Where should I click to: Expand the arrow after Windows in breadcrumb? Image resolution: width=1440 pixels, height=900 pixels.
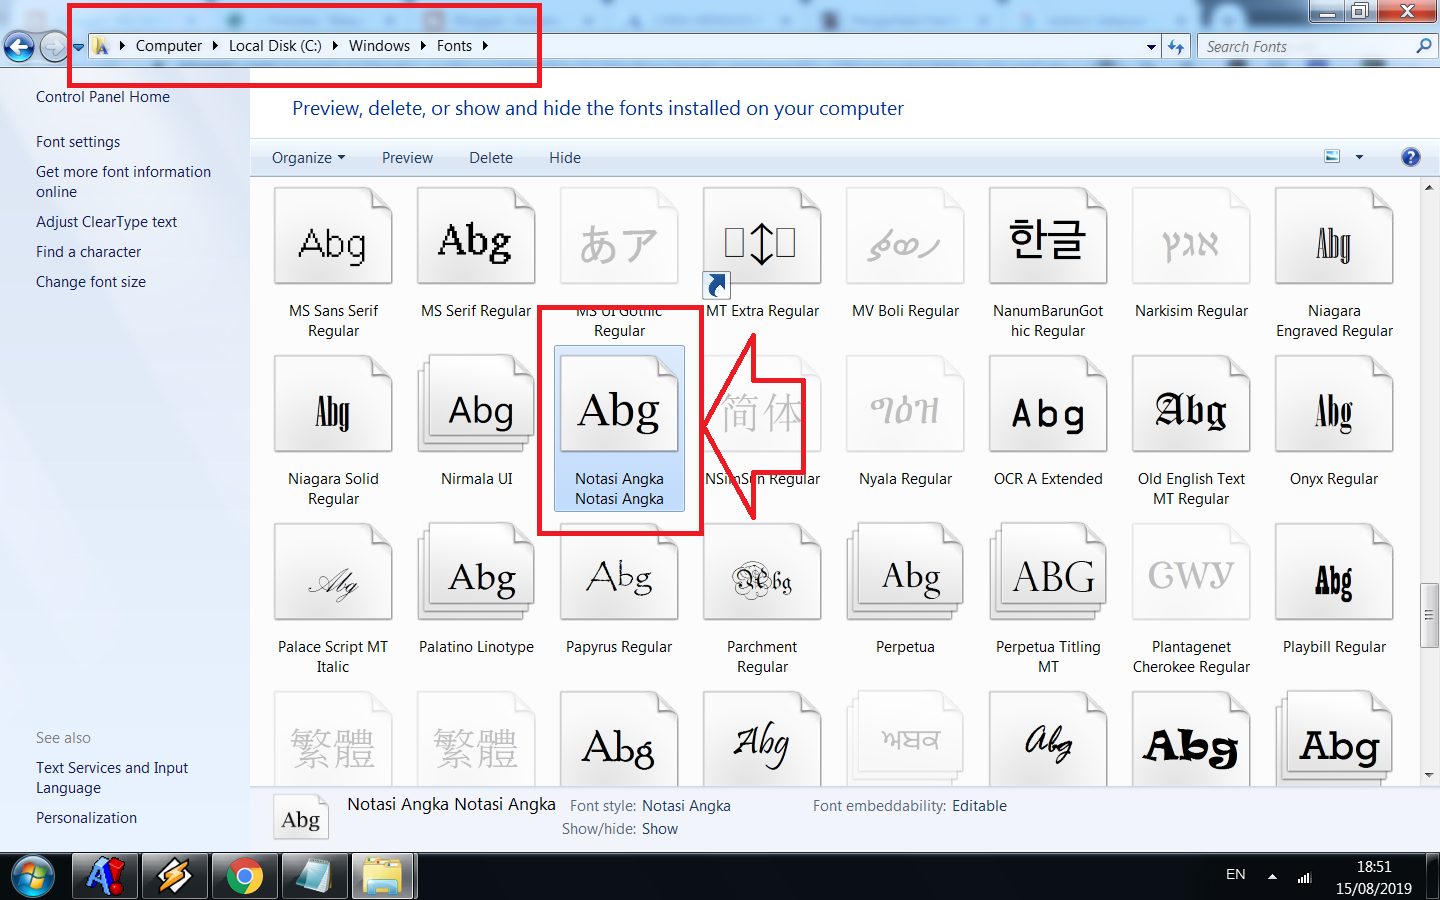pyautogui.click(x=423, y=46)
